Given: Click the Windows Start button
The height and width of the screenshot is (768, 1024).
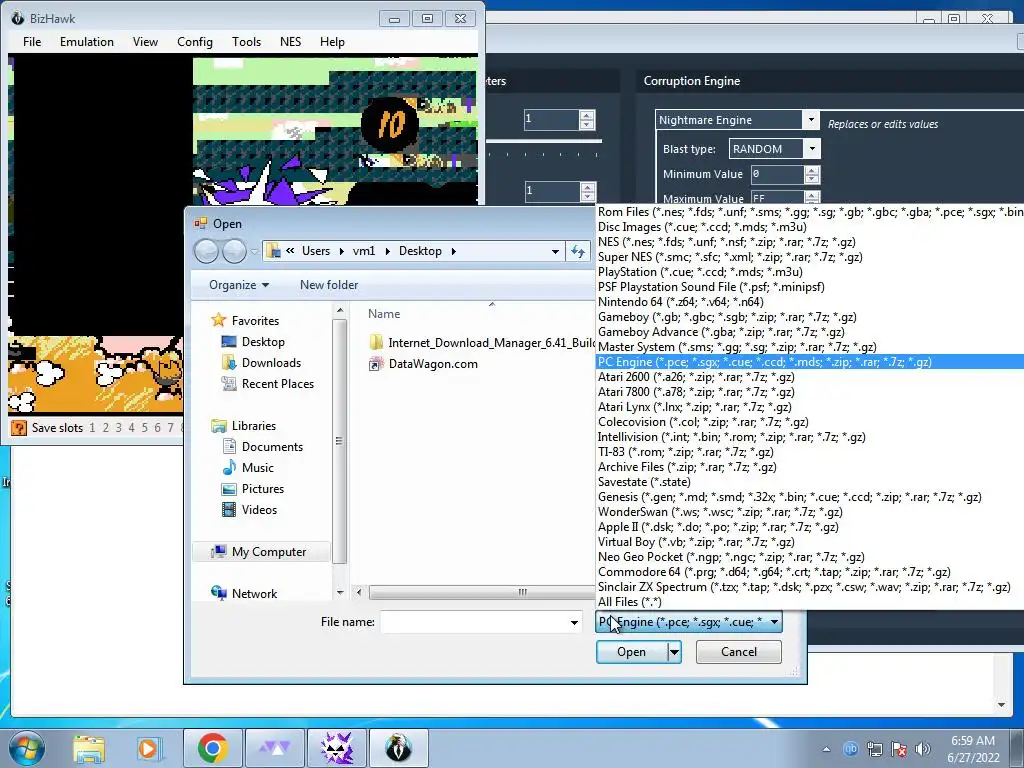Looking at the screenshot, I should pos(26,748).
